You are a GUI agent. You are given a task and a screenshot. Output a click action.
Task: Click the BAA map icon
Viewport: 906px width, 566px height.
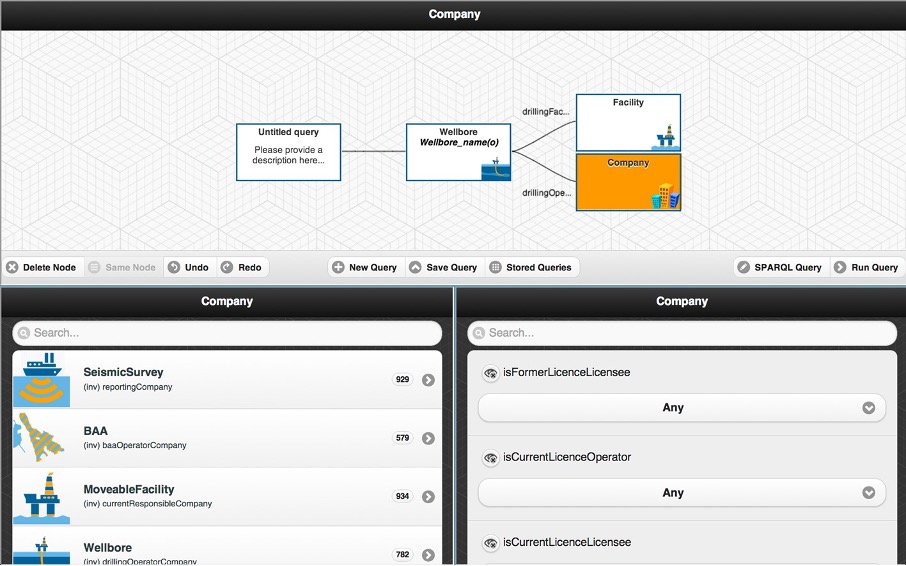tap(42, 438)
